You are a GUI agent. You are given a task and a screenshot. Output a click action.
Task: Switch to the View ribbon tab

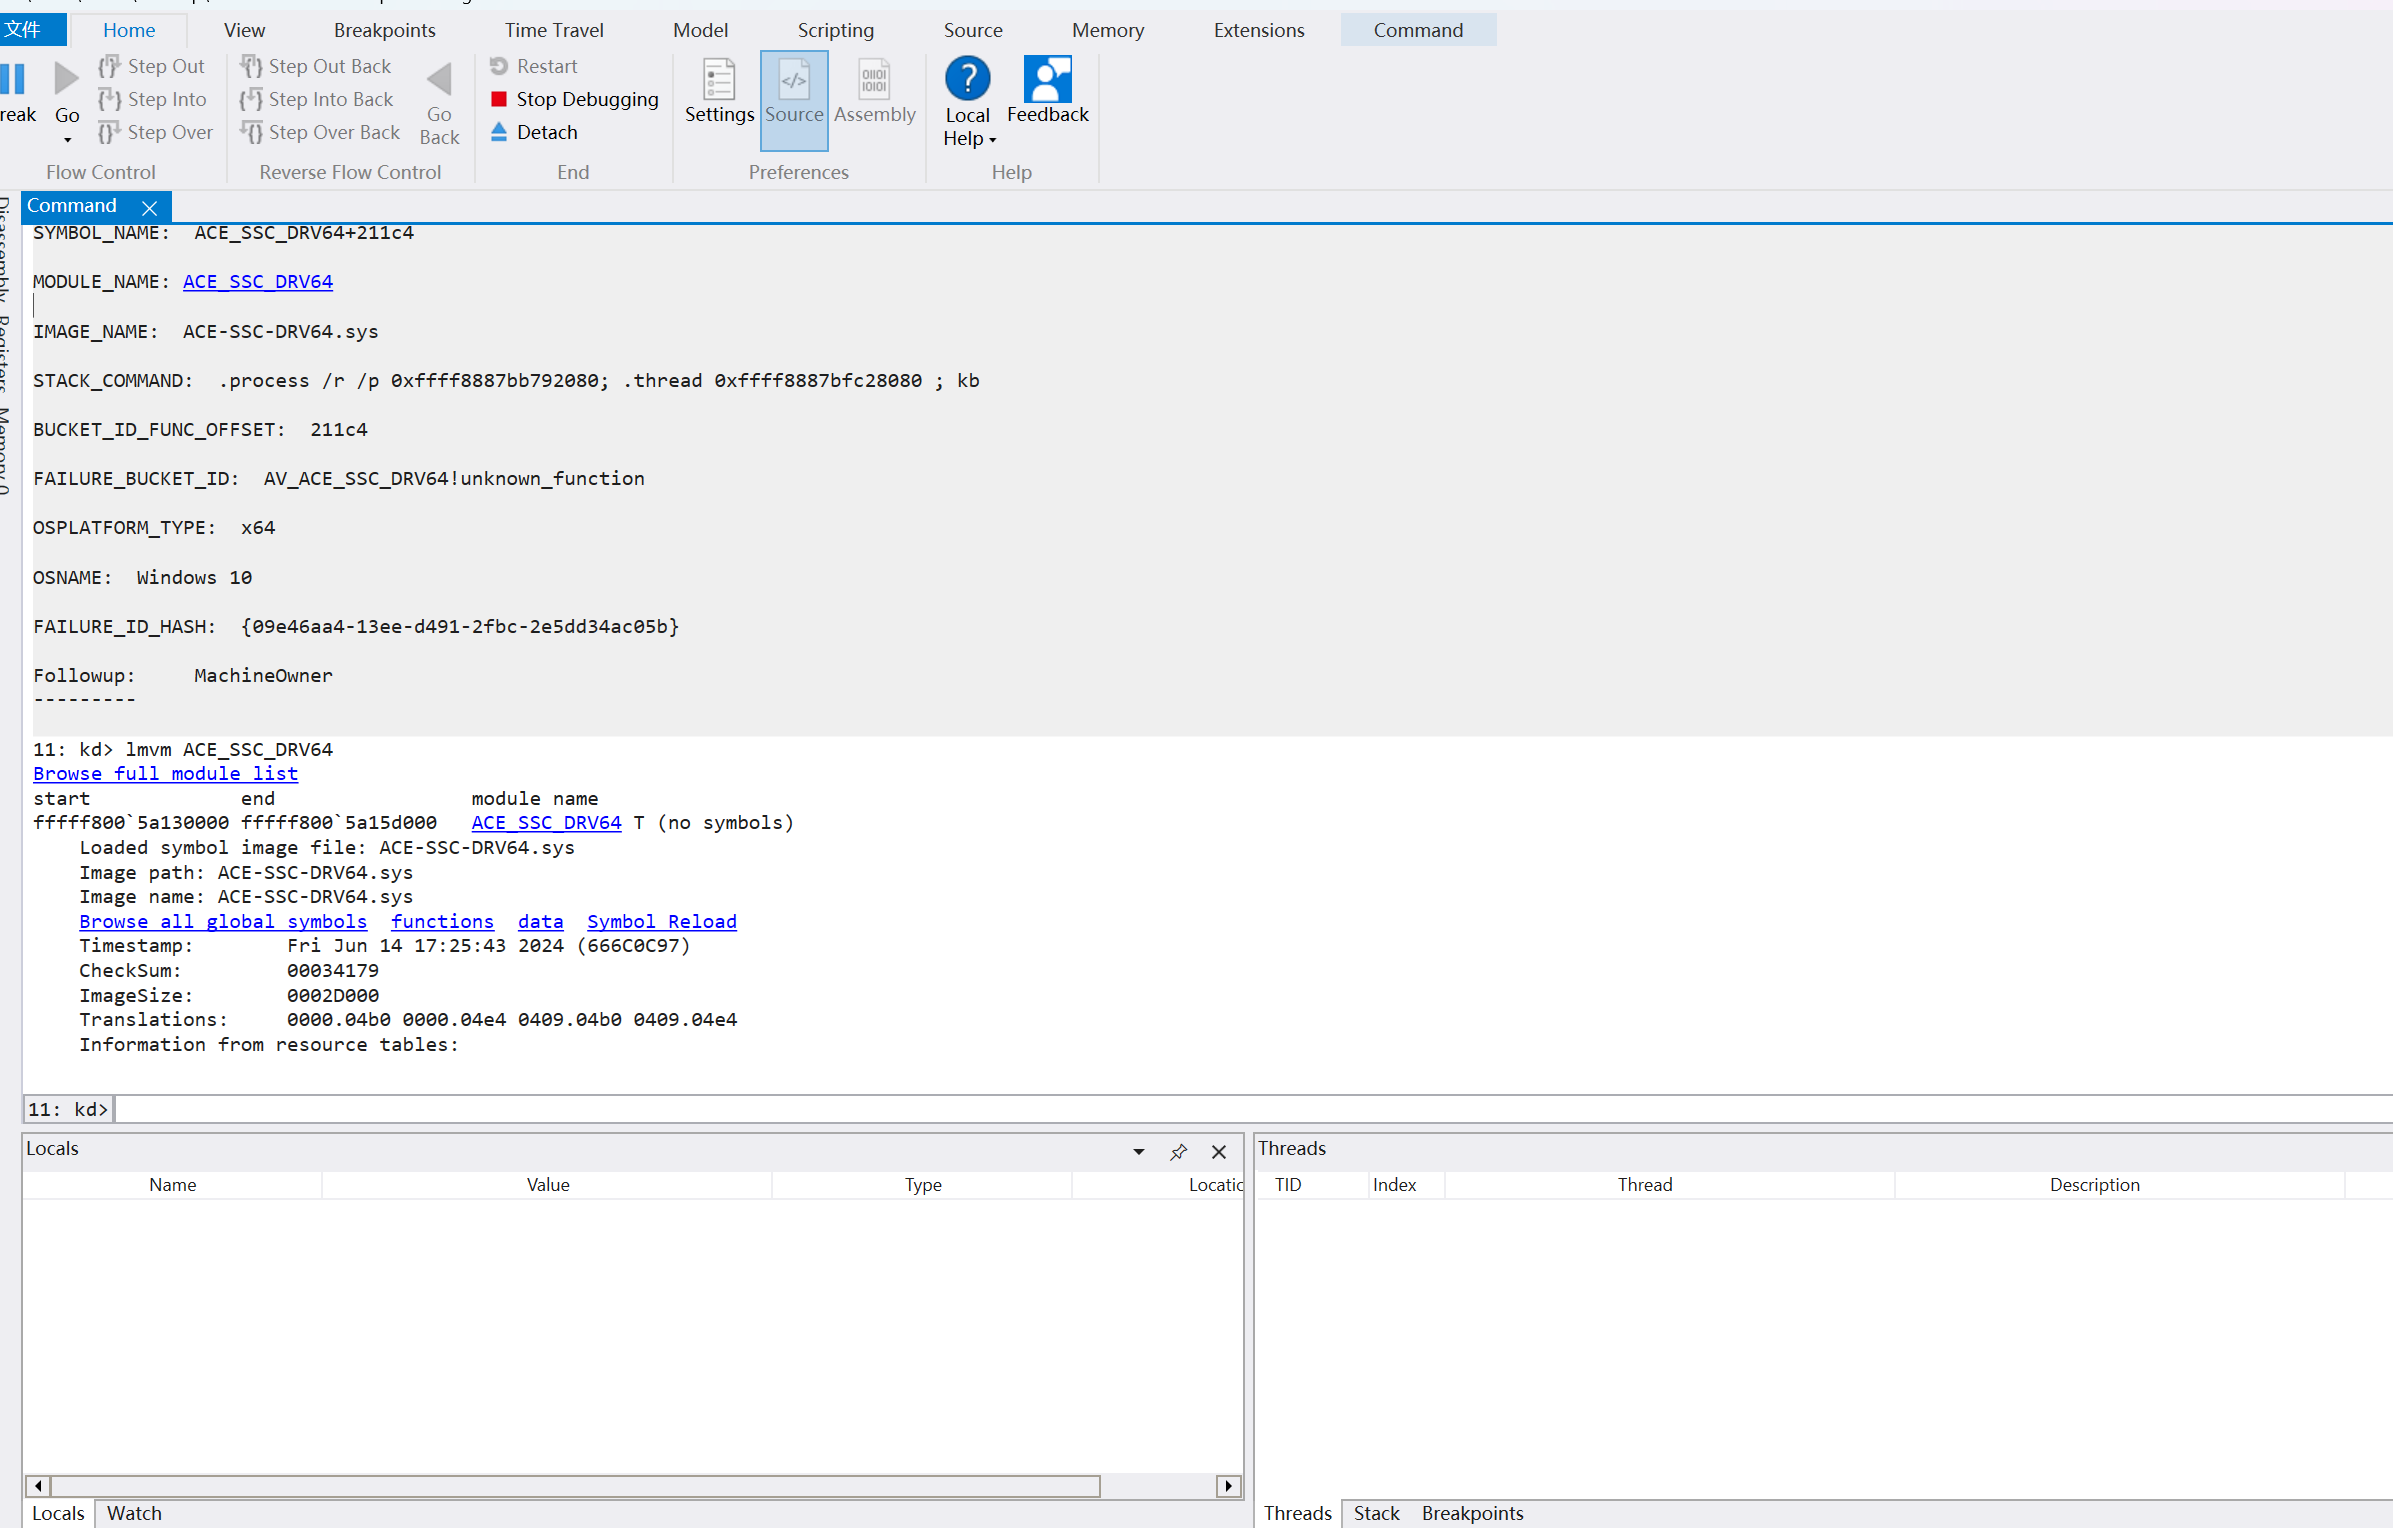click(244, 30)
